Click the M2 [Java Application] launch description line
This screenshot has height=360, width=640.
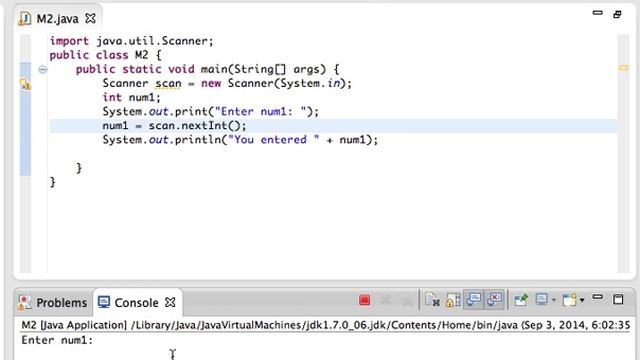[x=326, y=325]
